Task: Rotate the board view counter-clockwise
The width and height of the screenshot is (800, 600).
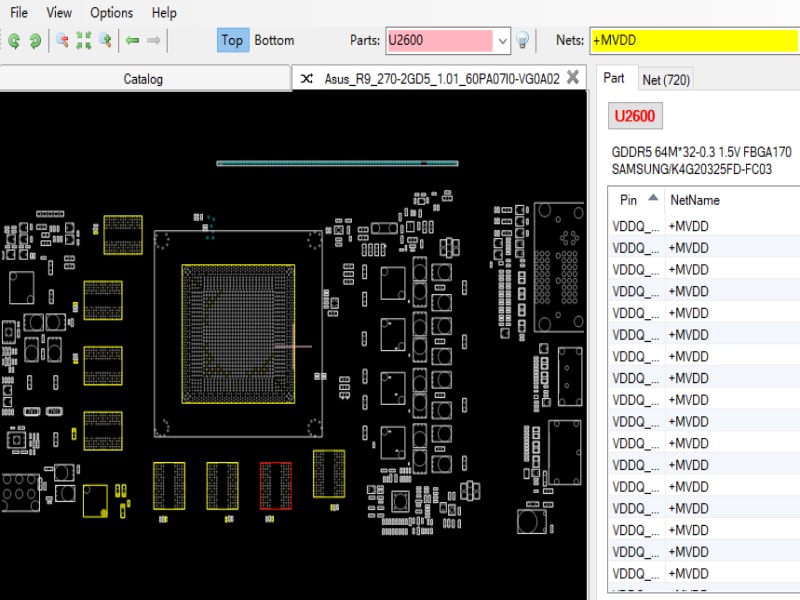Action: (14, 40)
